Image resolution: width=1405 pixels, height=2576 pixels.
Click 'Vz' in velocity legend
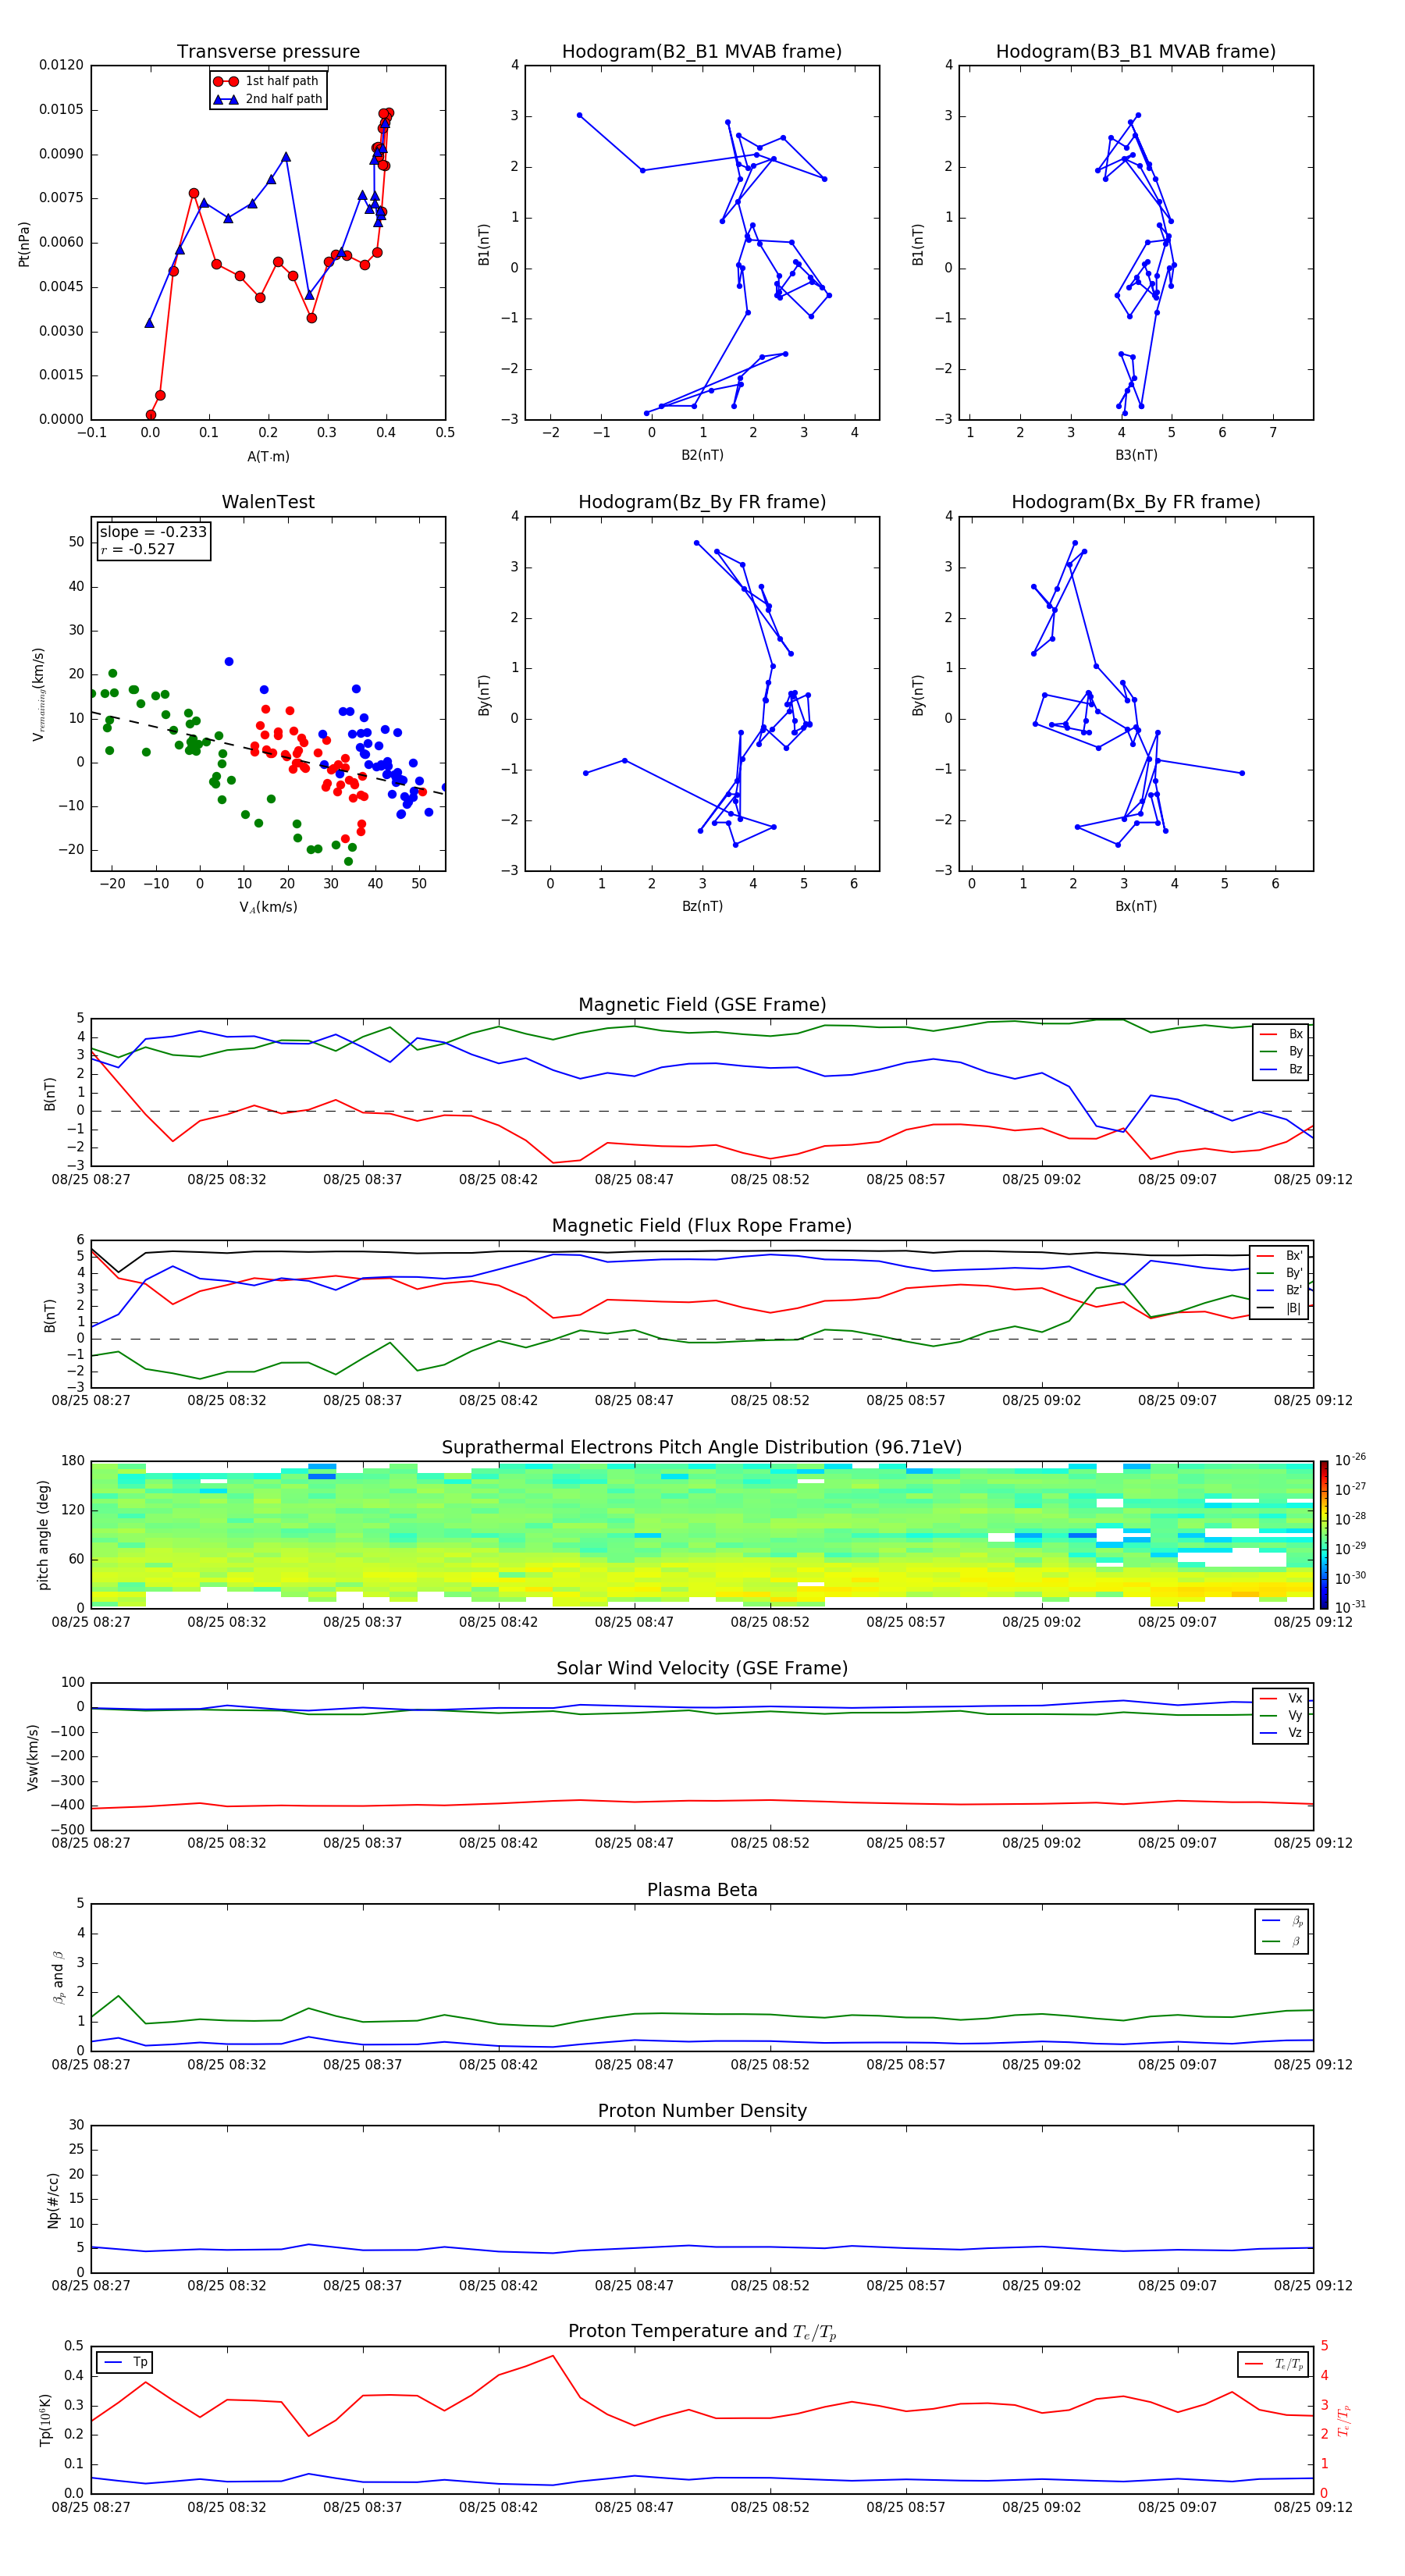point(1281,1733)
